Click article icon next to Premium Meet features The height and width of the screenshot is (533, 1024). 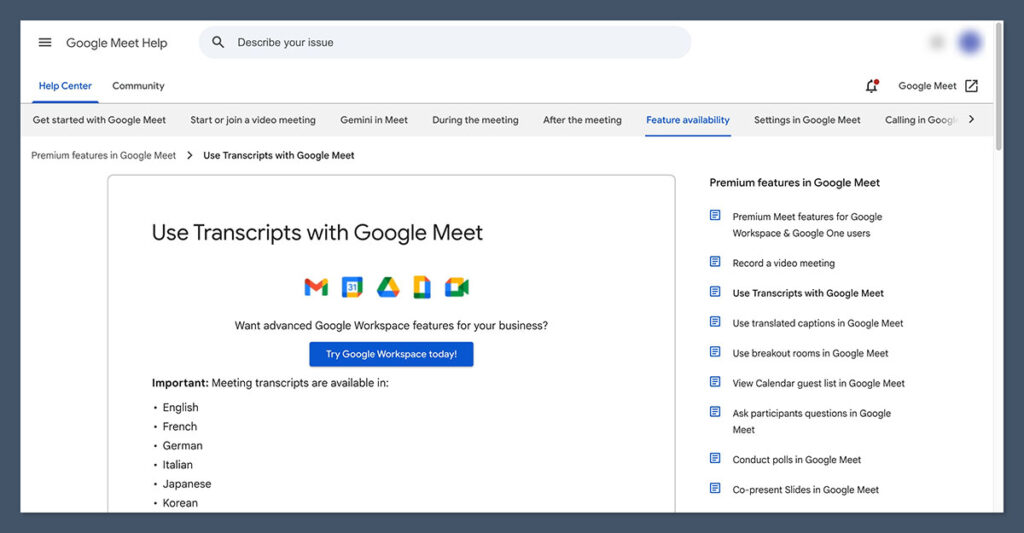click(x=715, y=216)
